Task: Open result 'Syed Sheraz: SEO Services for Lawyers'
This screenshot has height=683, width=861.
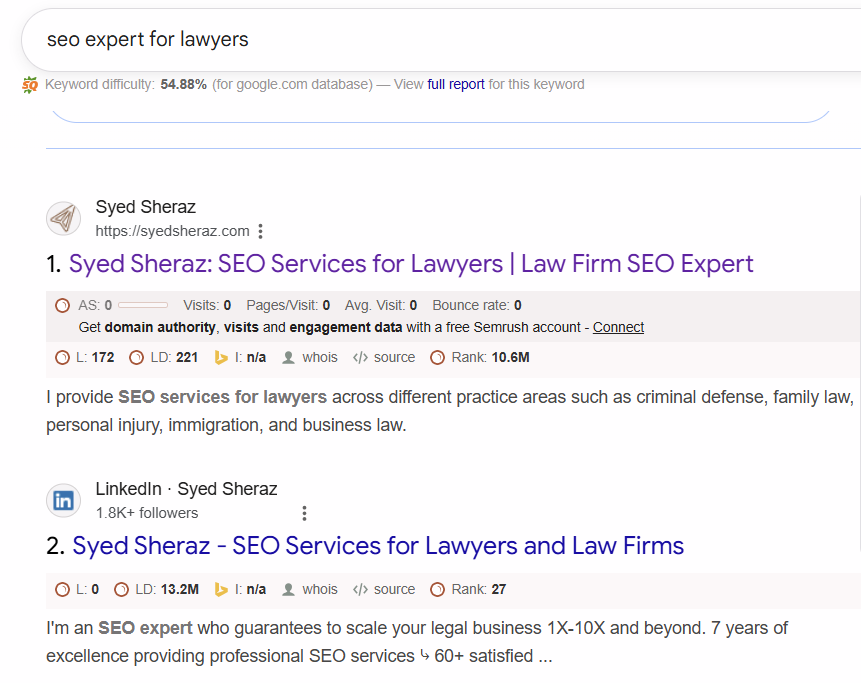Action: 411,264
